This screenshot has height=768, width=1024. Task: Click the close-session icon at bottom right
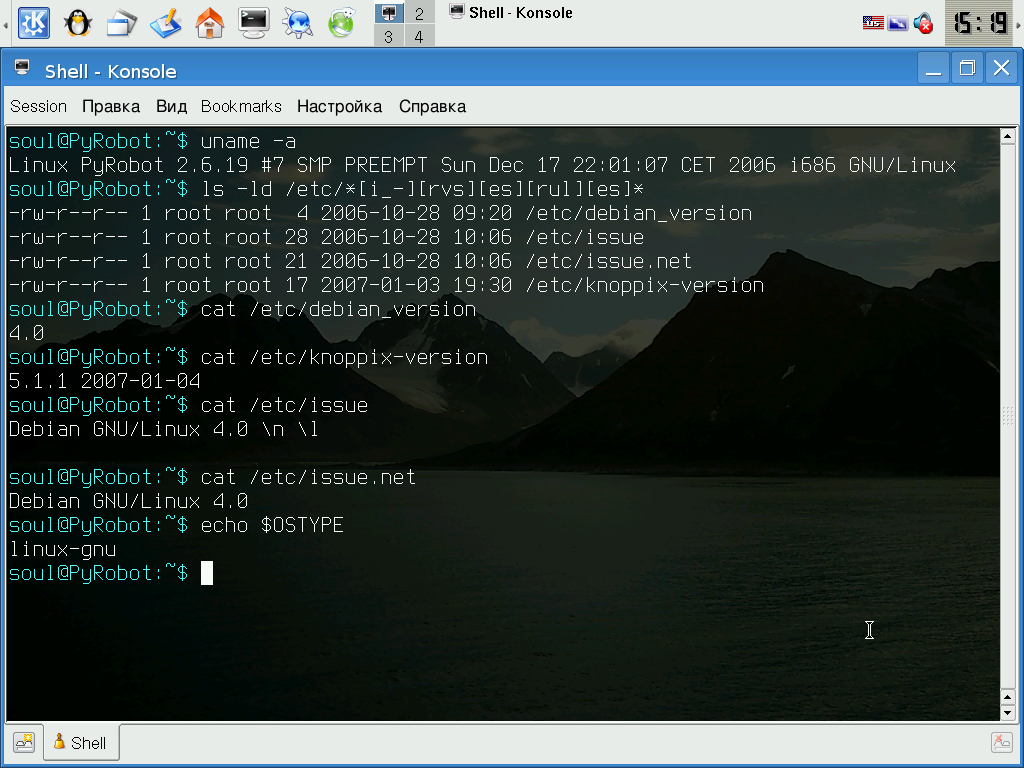click(x=1001, y=742)
